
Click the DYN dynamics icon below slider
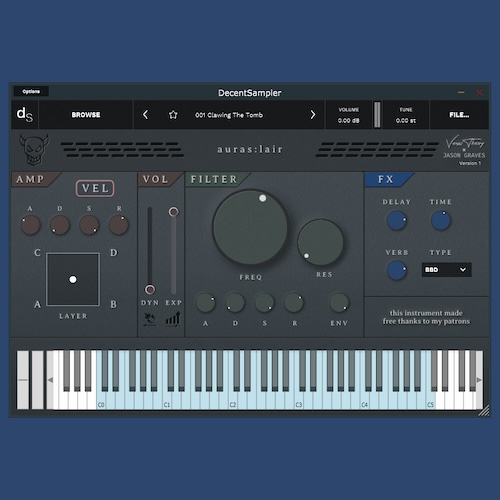(x=150, y=319)
